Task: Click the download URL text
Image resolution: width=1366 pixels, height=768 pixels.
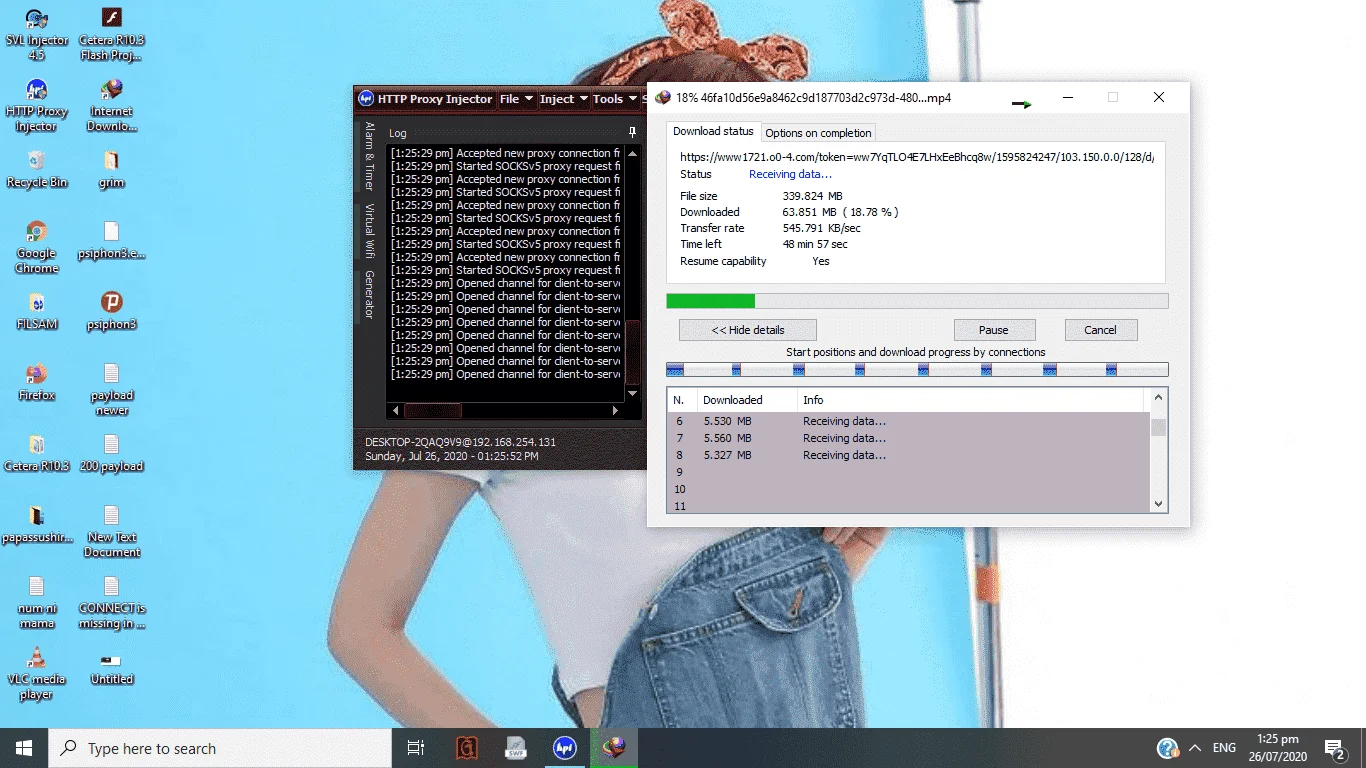Action: [x=917, y=157]
